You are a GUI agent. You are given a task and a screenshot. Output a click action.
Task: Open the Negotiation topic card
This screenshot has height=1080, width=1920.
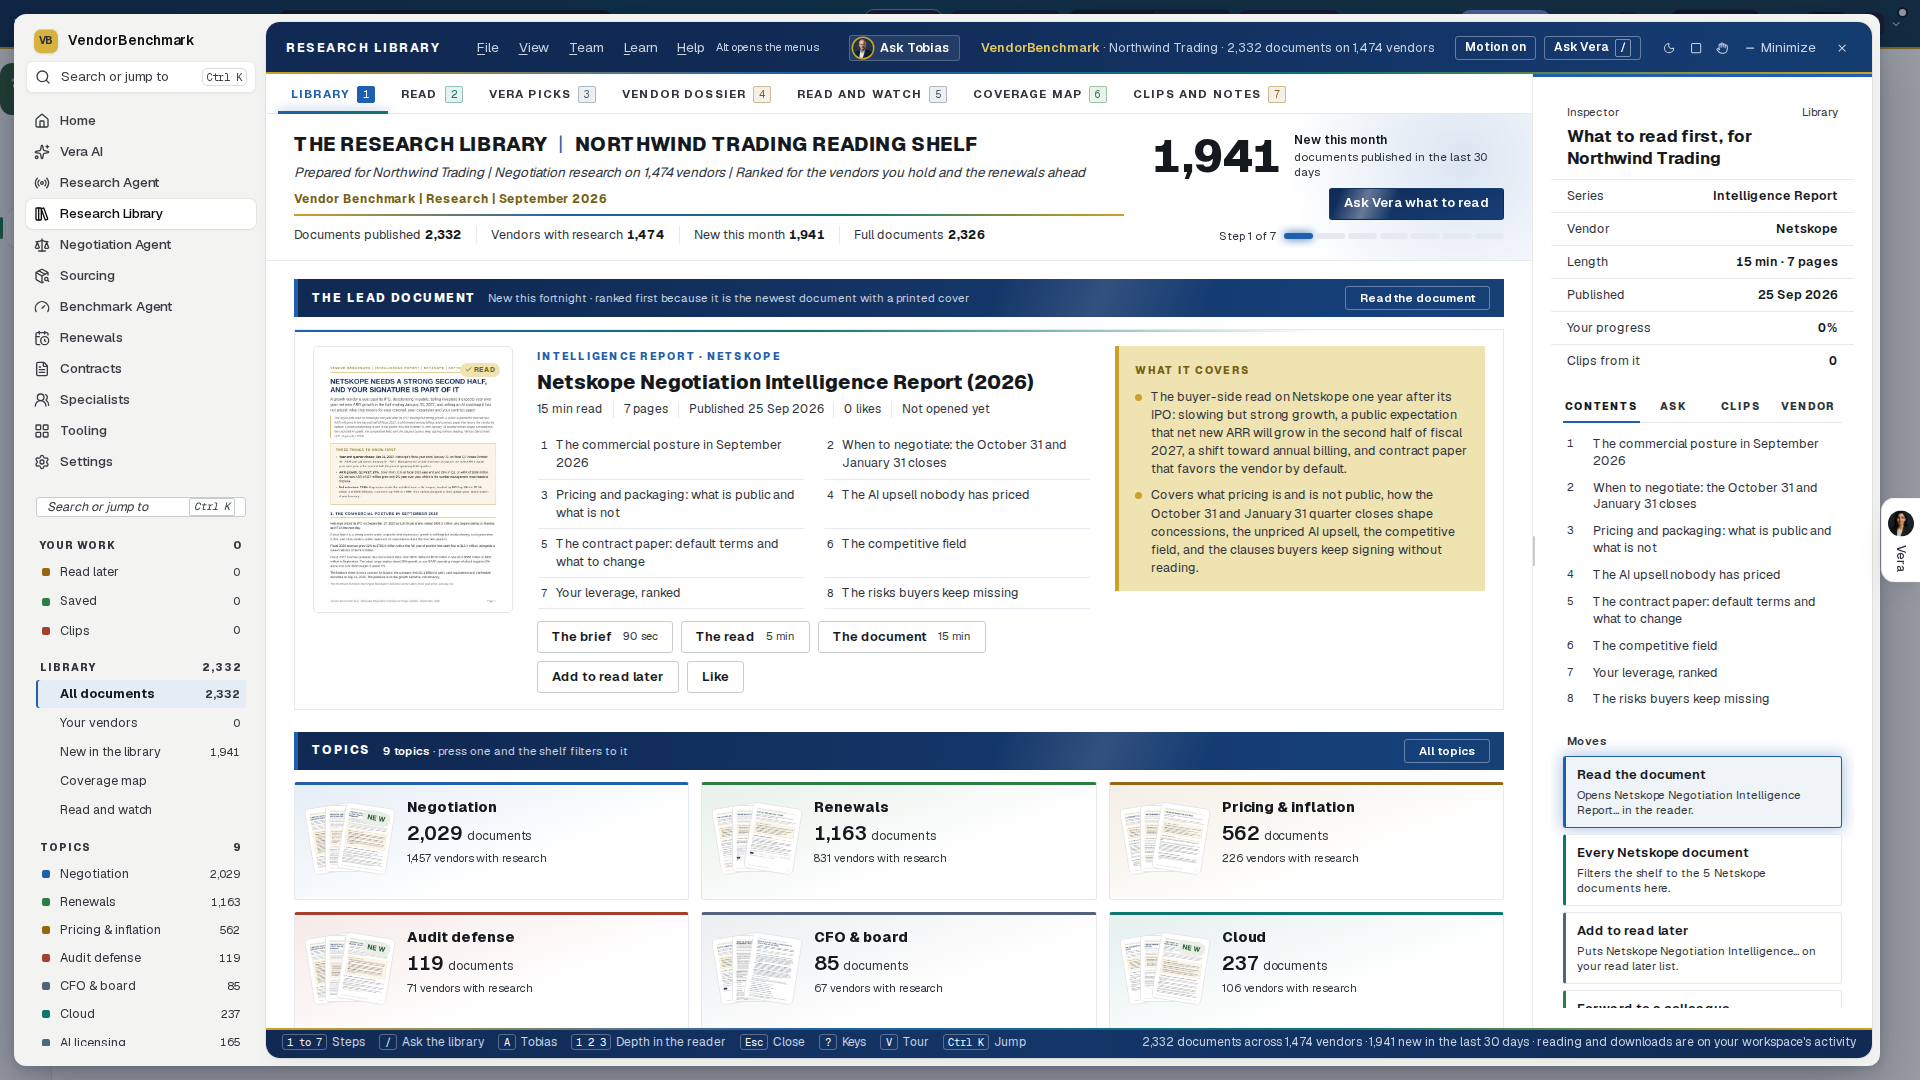[x=491, y=841]
